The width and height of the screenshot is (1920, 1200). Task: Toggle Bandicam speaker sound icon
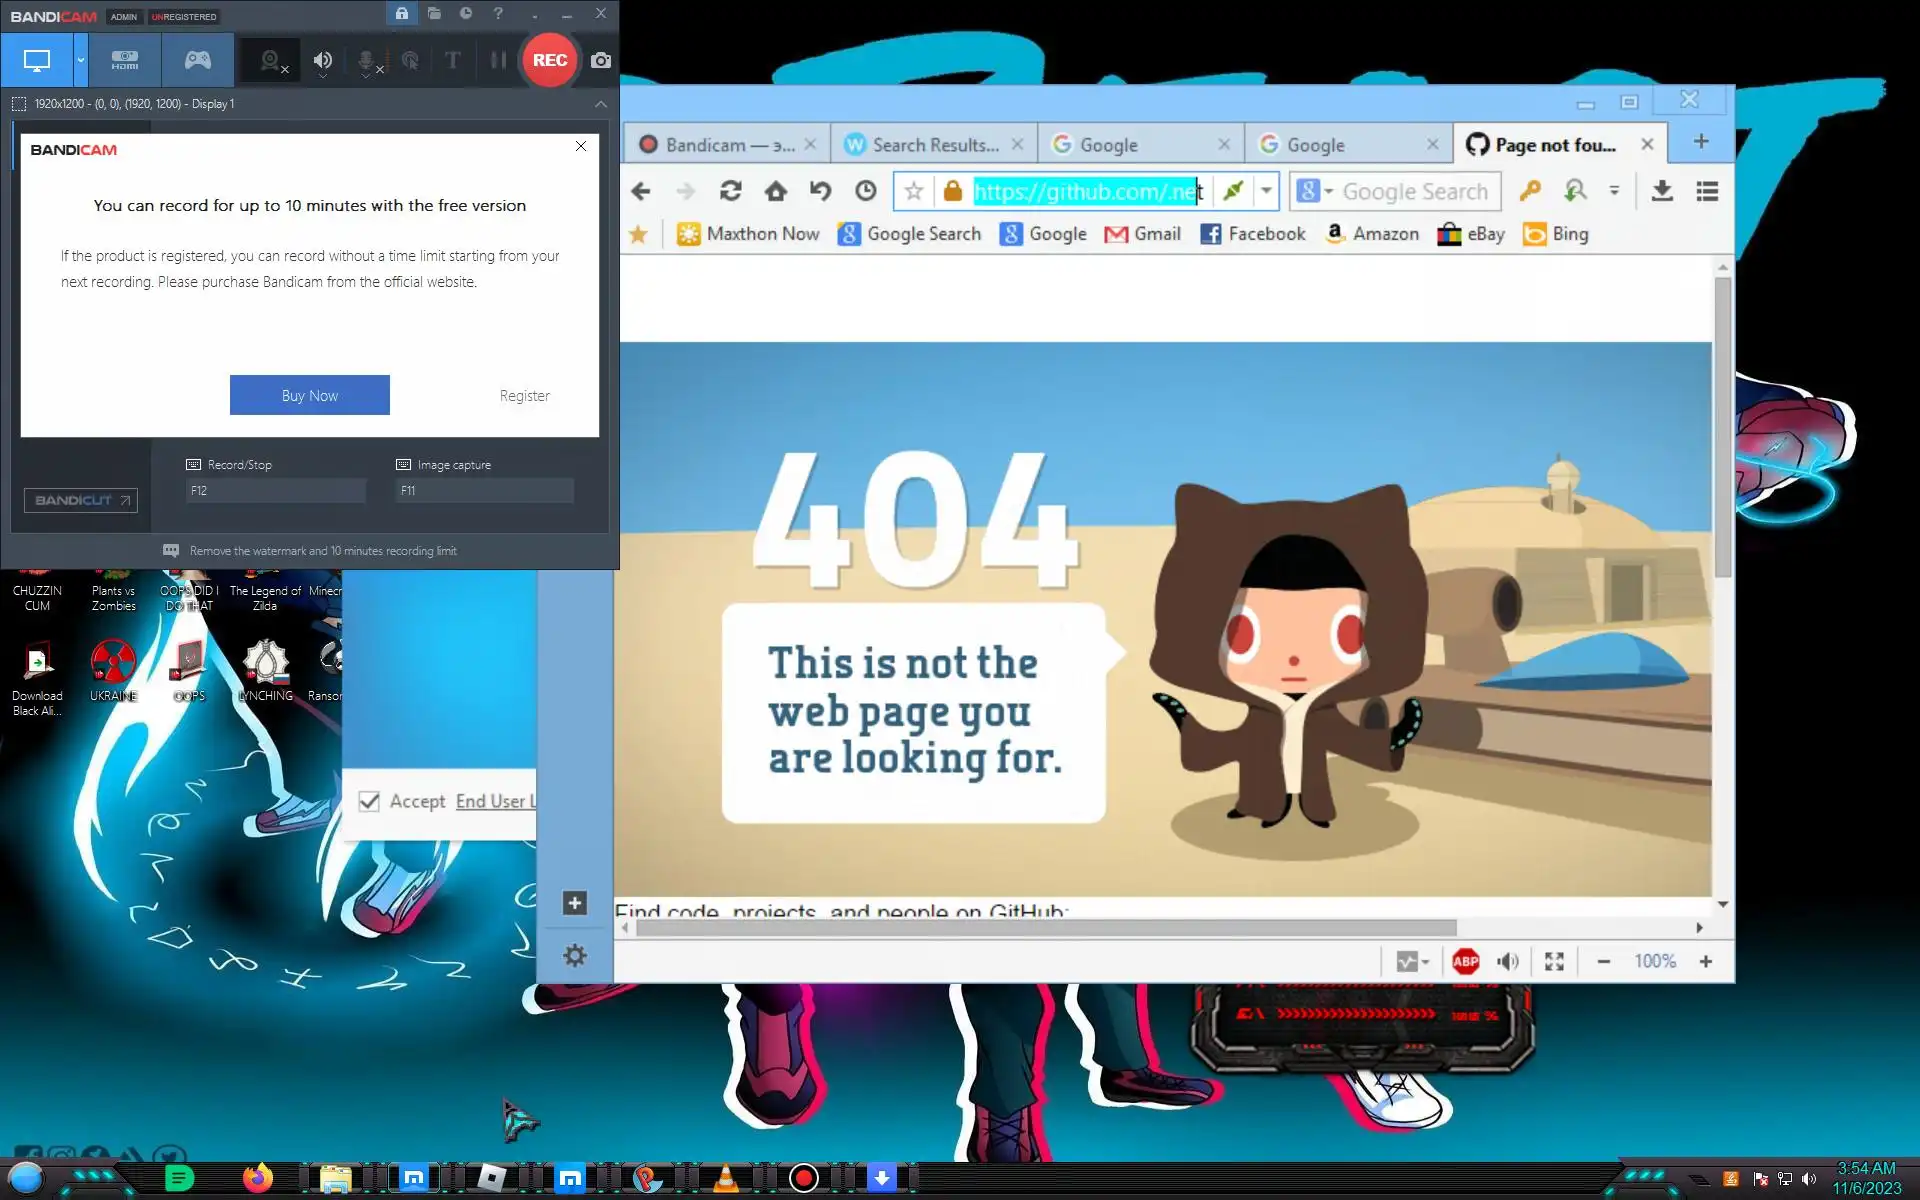(322, 61)
